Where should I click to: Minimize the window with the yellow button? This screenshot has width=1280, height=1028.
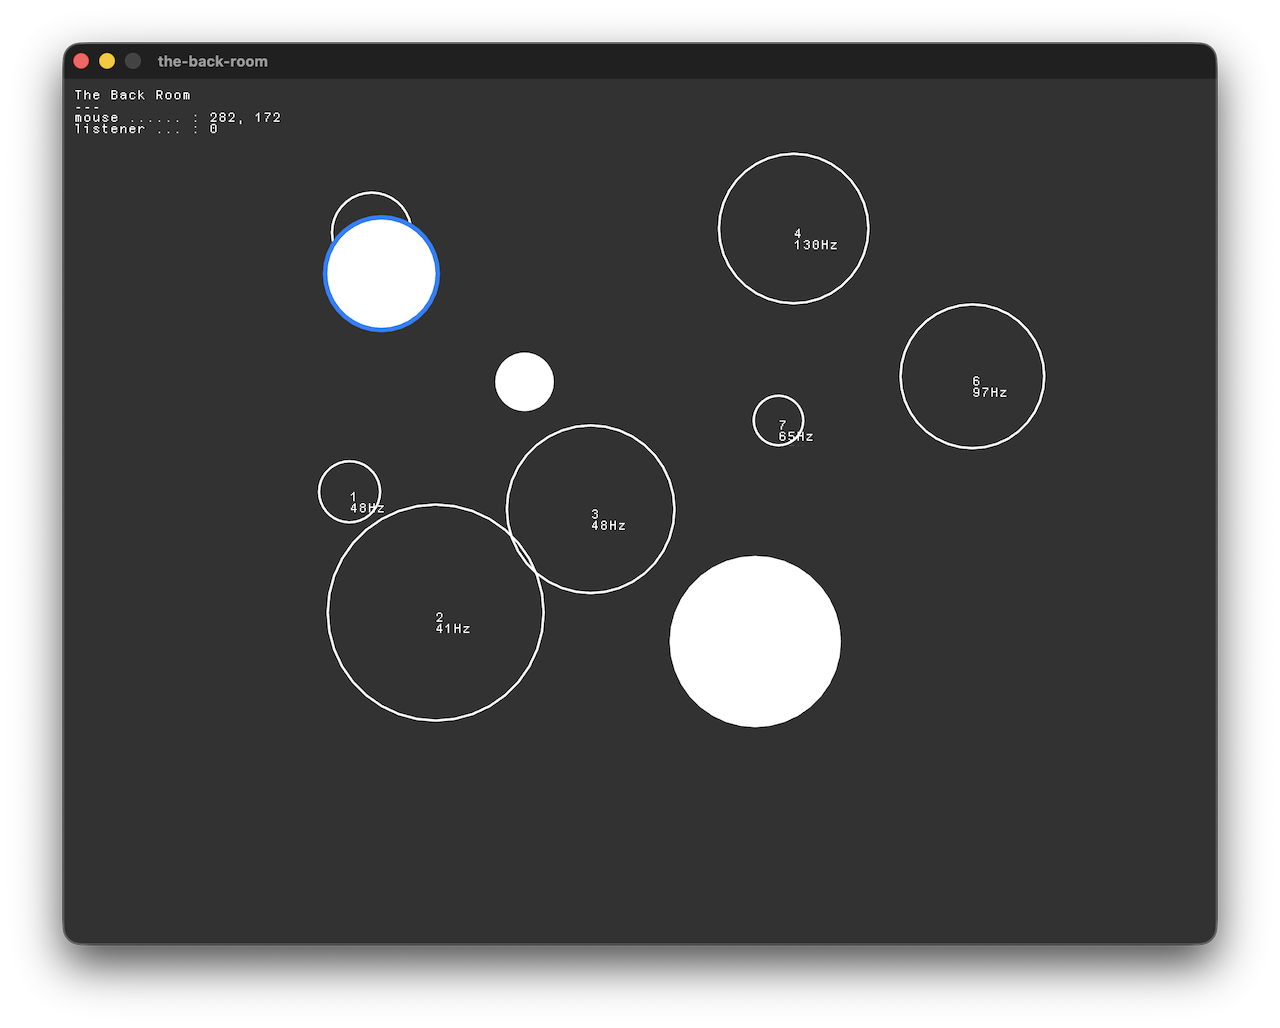point(107,61)
